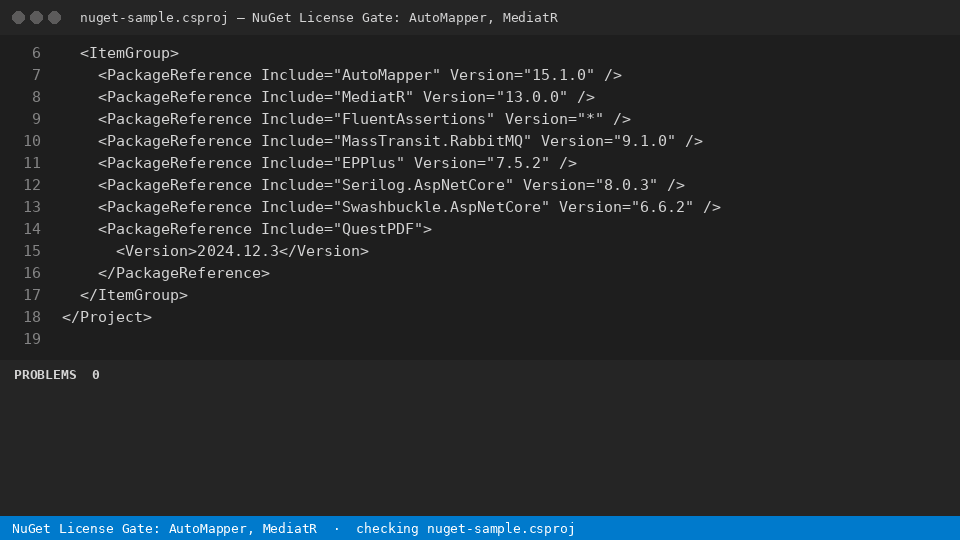Click the Swashbuckle.AspNetCore package line

(x=409, y=208)
